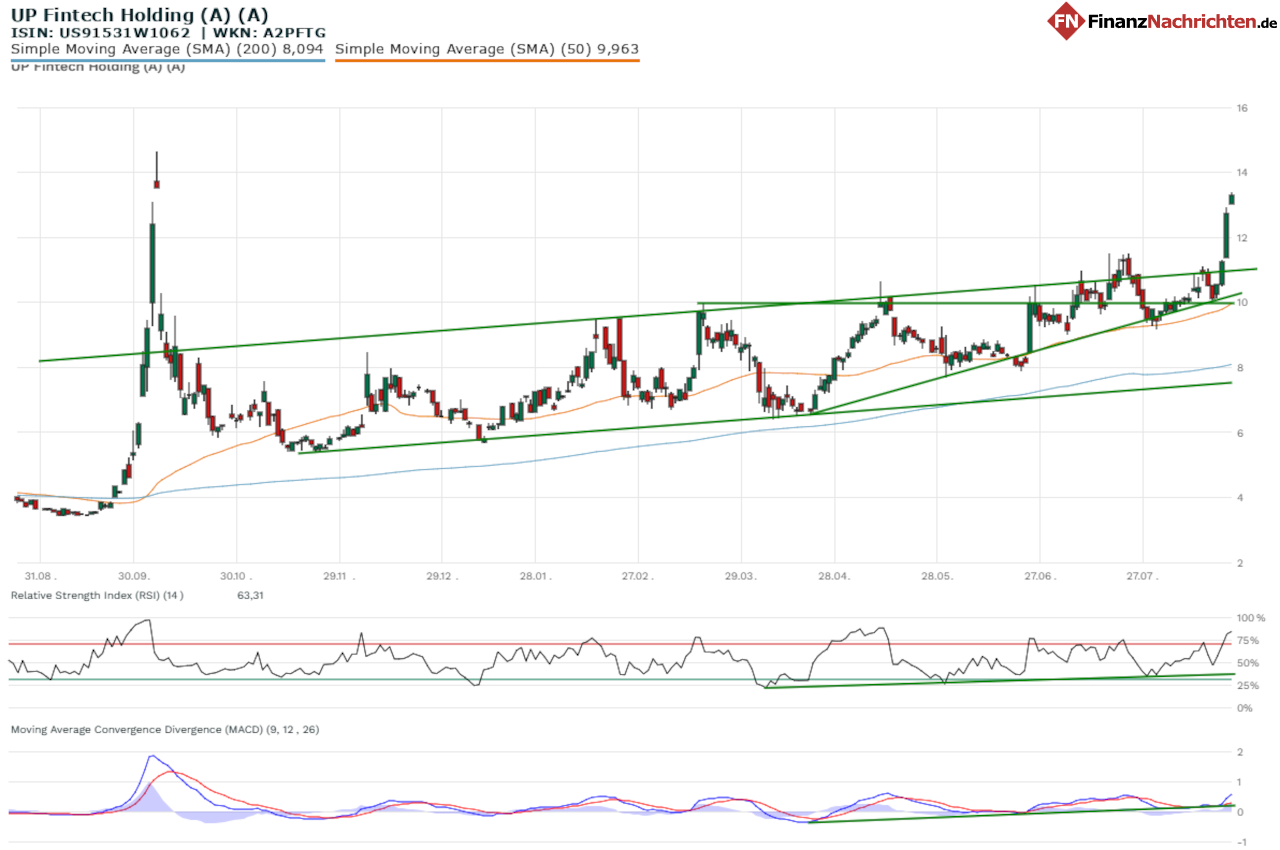This screenshot has height=850, width=1280.
Task: Click the orange SMA 50 legend line
Action: [487, 60]
